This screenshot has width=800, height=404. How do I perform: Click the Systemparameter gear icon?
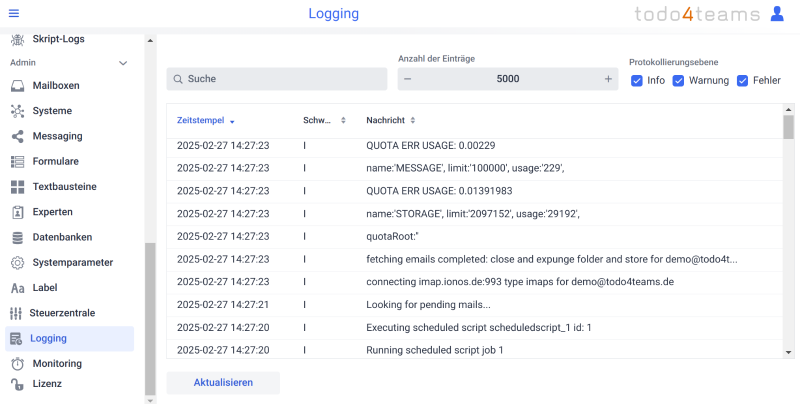17,263
